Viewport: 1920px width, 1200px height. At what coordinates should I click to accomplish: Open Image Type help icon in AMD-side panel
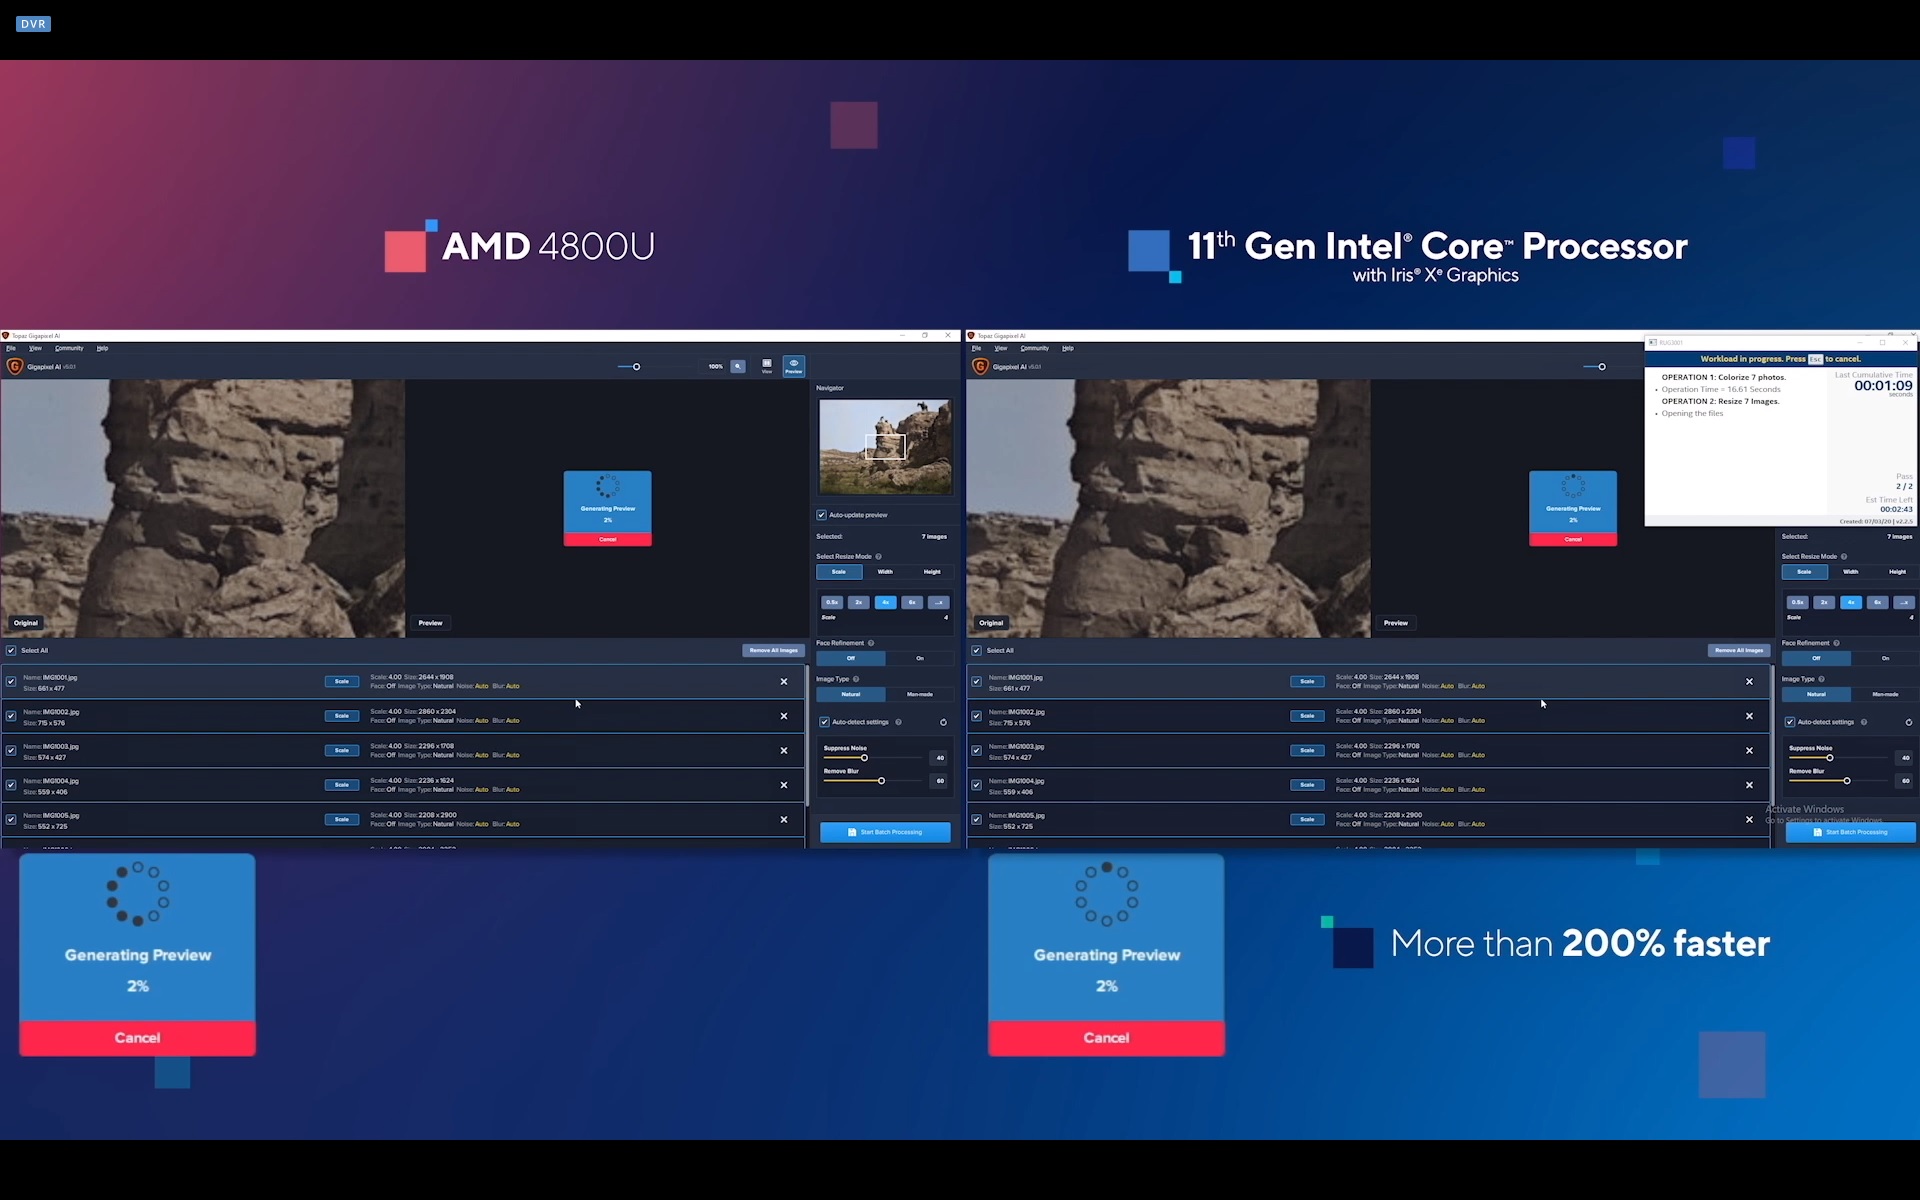coord(856,679)
